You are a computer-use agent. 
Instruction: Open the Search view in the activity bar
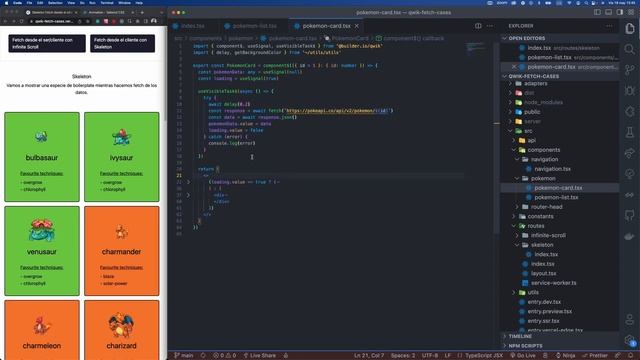[x=630, y=49]
